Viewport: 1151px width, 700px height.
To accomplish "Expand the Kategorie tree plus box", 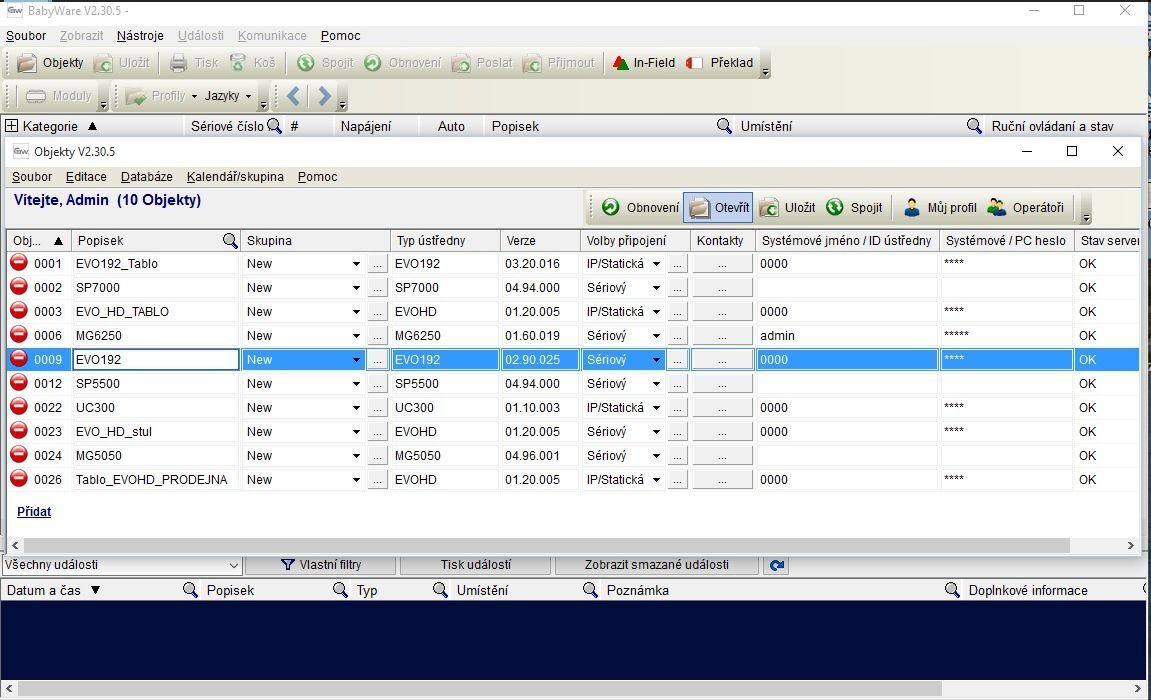I will tap(12, 126).
